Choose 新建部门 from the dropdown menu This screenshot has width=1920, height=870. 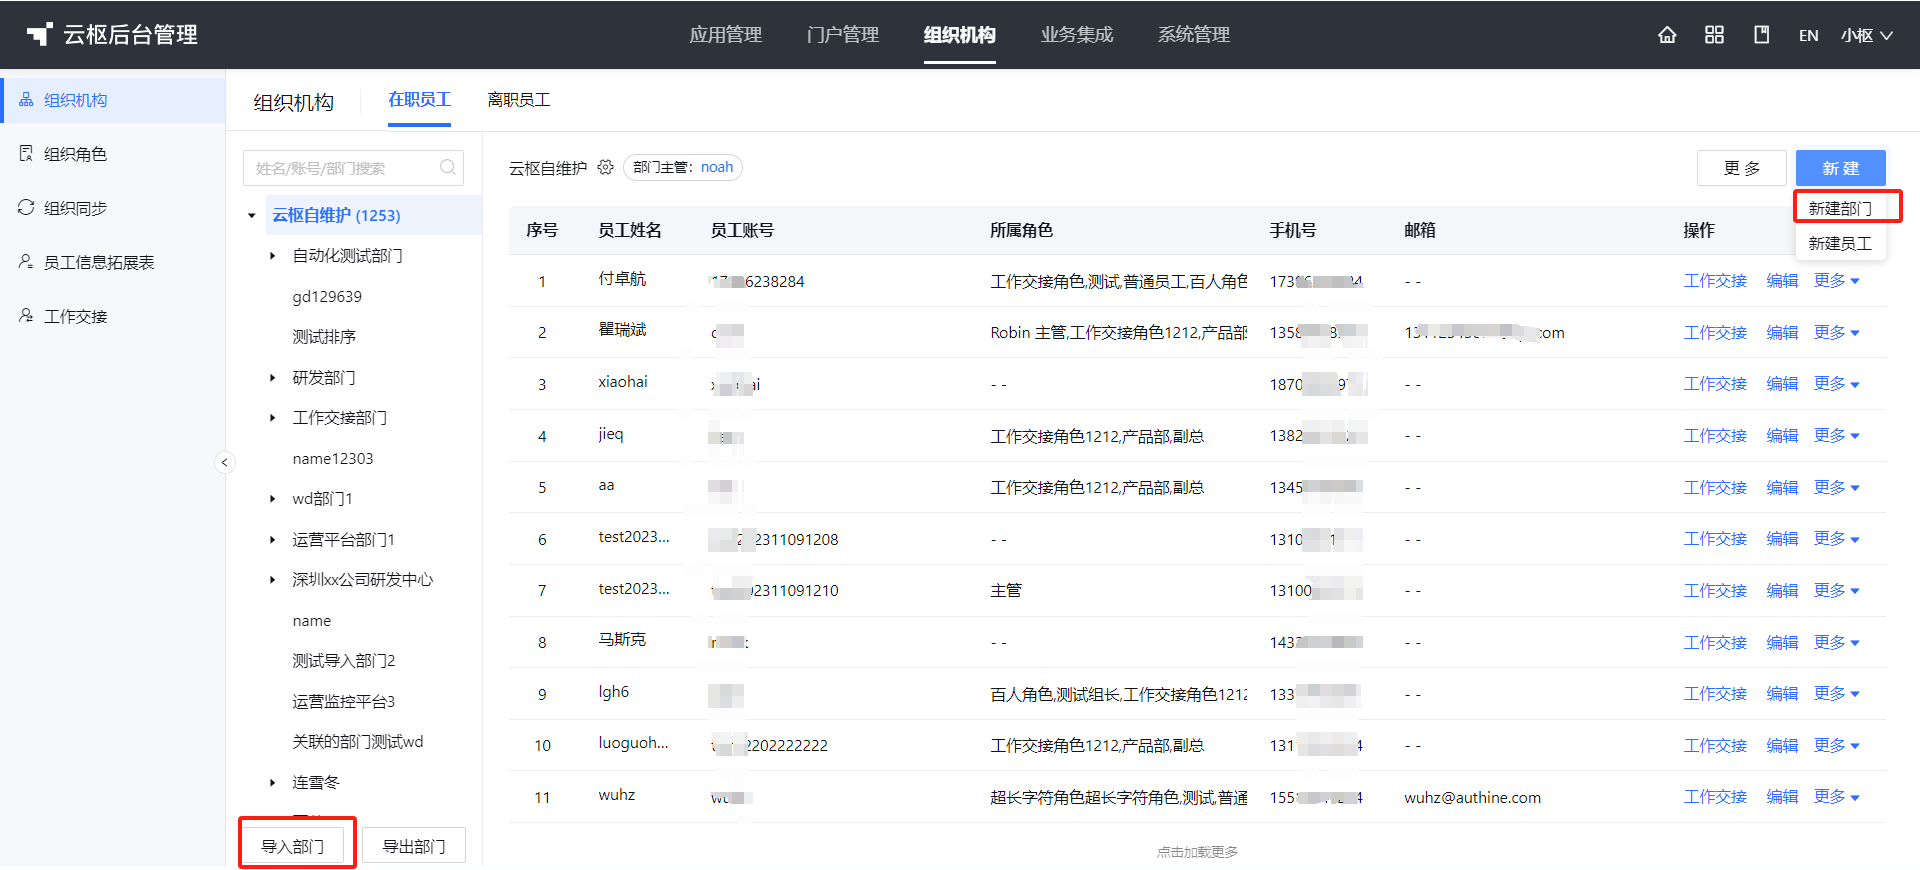pyautogui.click(x=1840, y=208)
